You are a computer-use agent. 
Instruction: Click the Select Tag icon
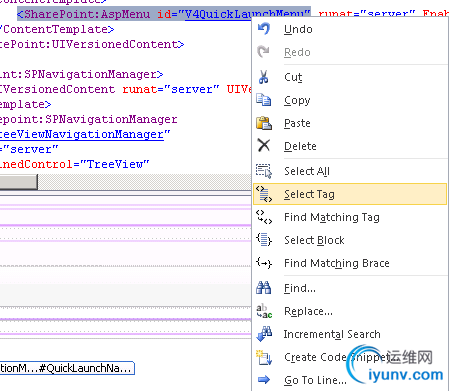tap(264, 194)
